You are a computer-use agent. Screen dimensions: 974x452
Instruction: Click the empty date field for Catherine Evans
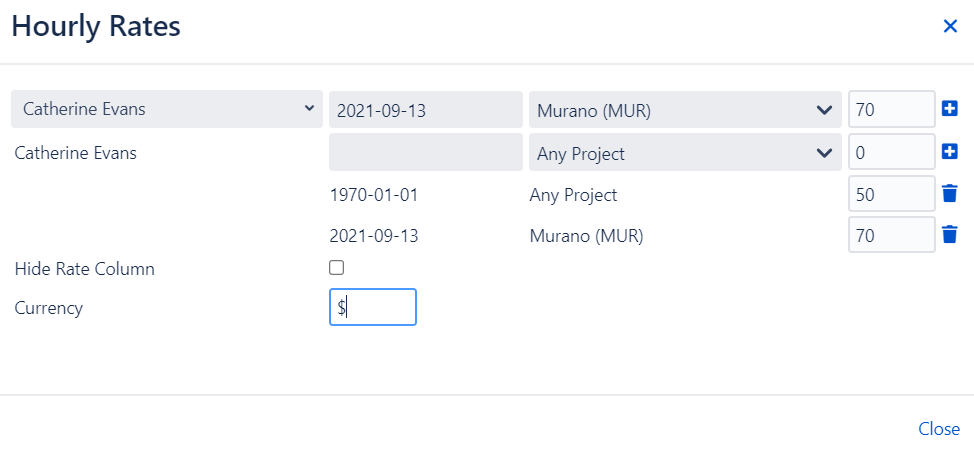click(425, 153)
